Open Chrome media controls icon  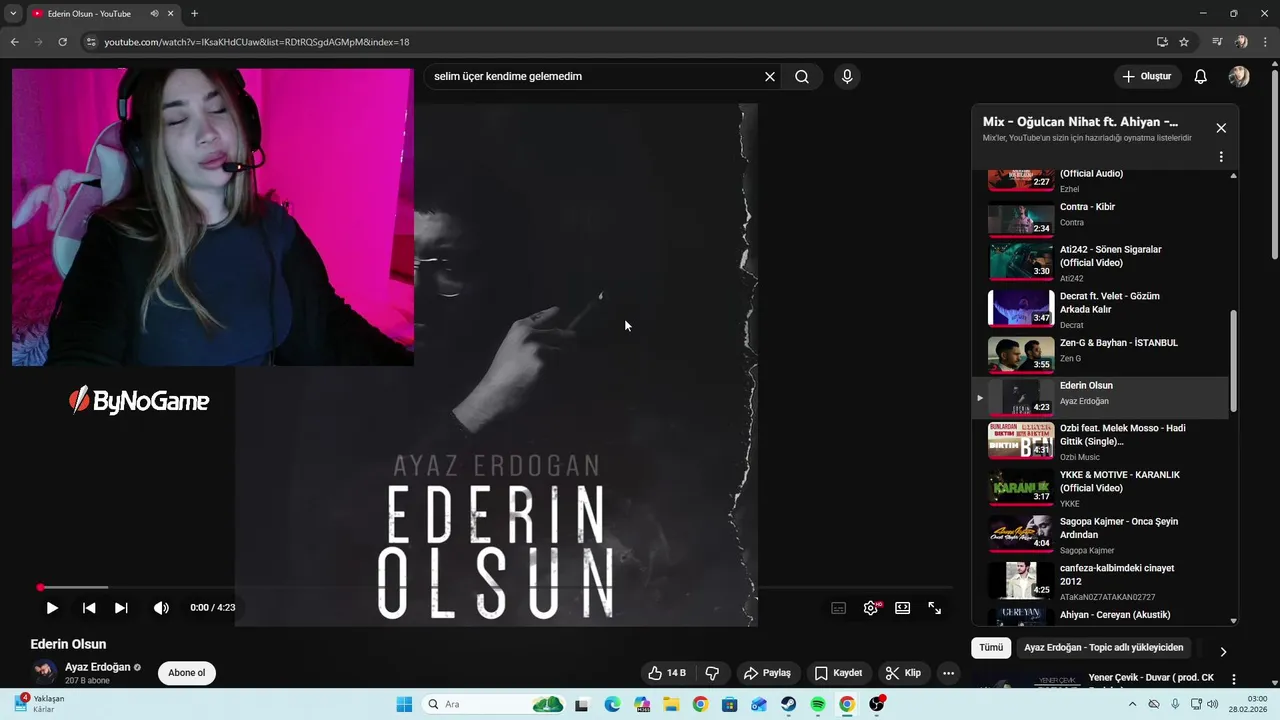point(1217,42)
